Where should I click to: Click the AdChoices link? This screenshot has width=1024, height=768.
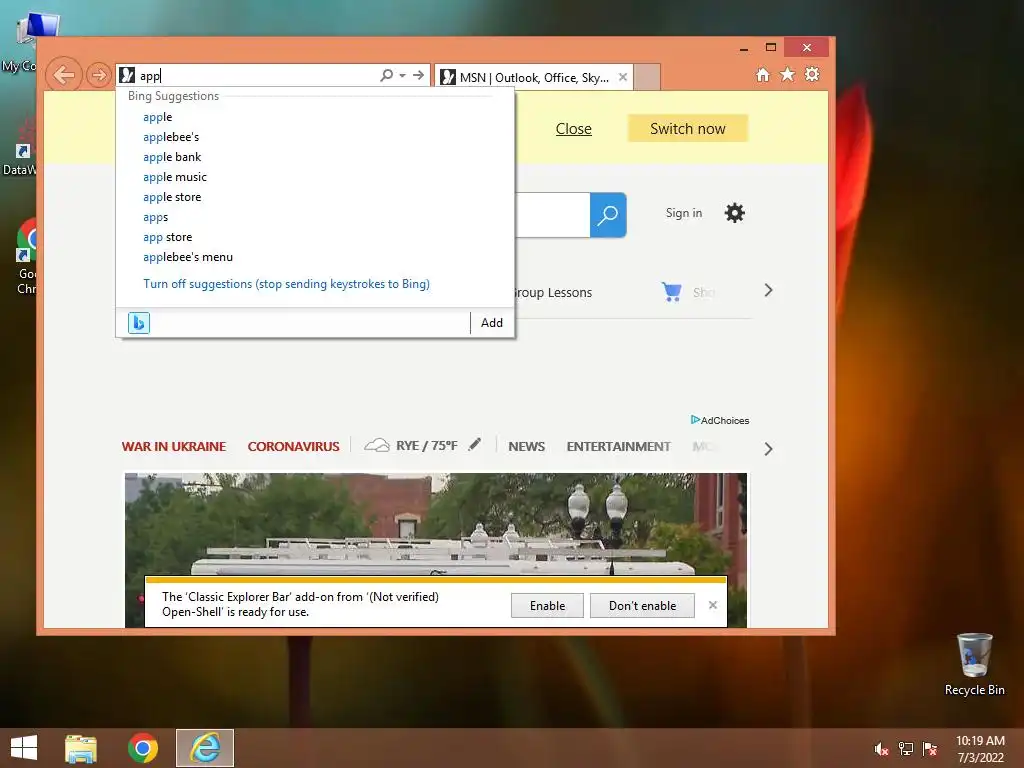click(720, 420)
